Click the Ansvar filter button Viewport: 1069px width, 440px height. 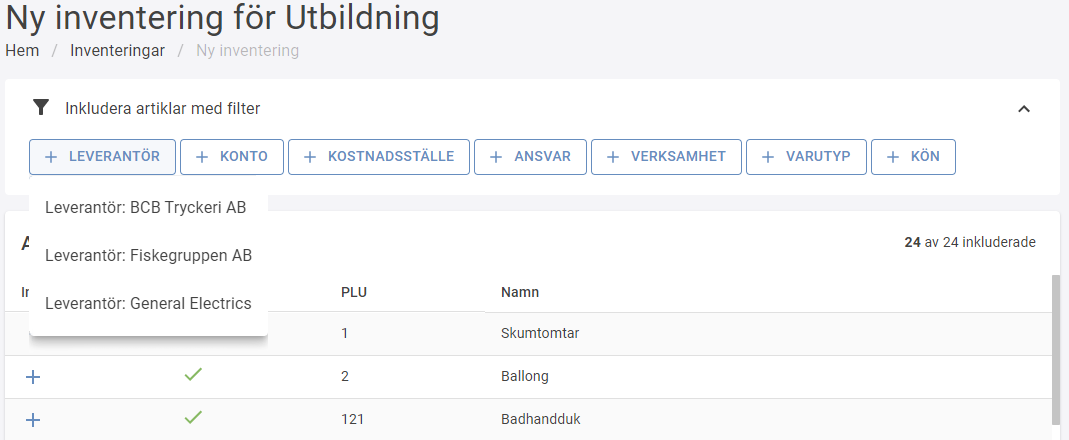tap(529, 157)
